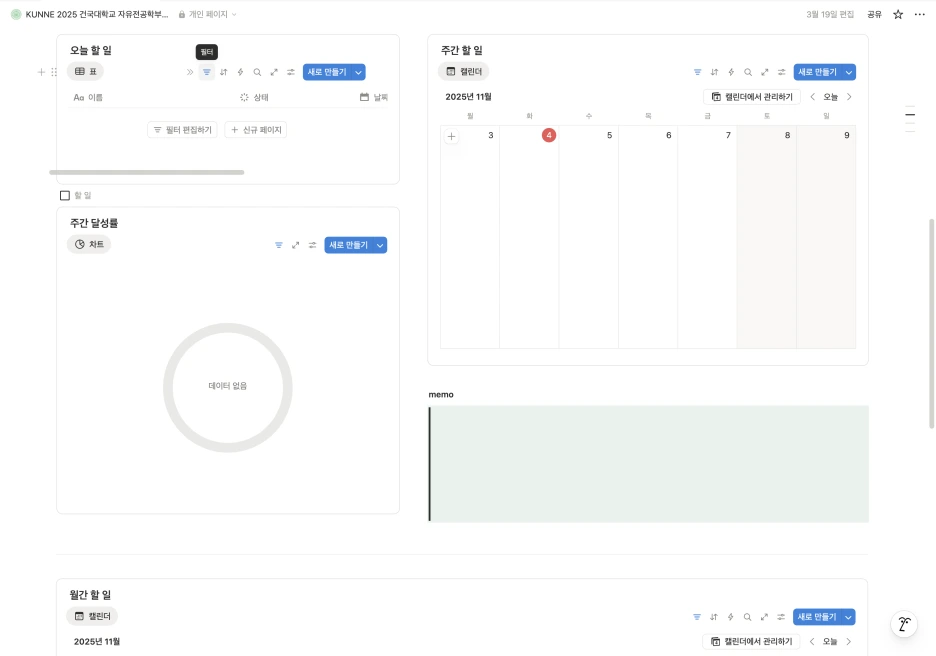Open the page more options menu

[x=920, y=14]
